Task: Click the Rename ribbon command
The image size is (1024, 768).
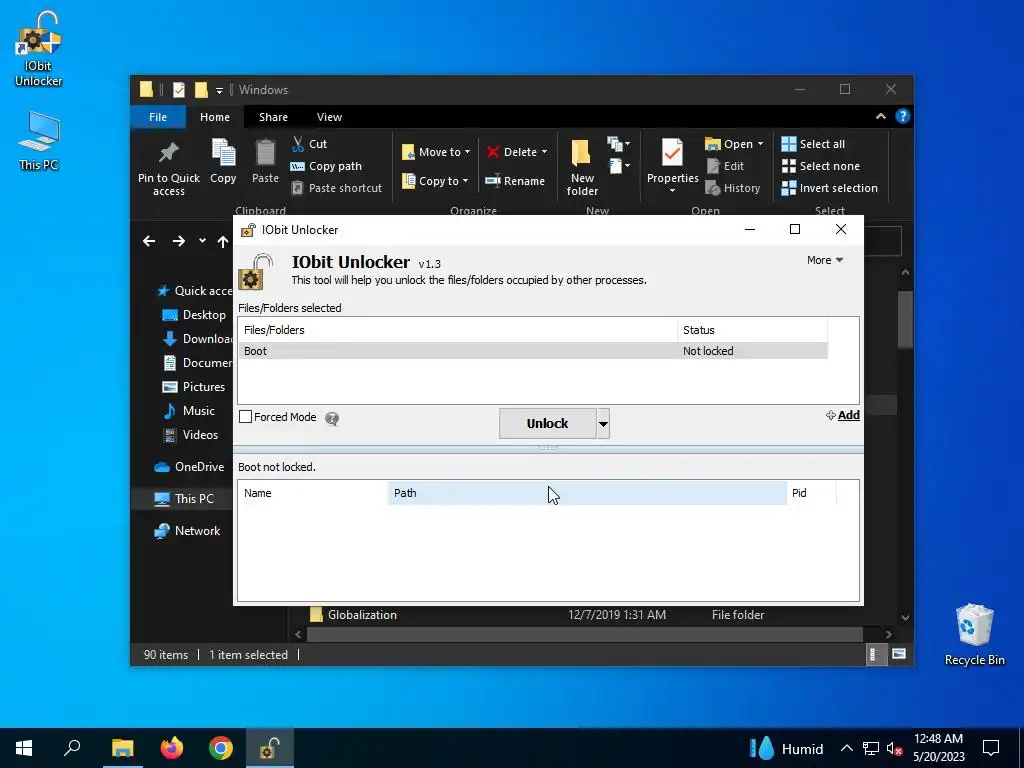Action: point(515,181)
